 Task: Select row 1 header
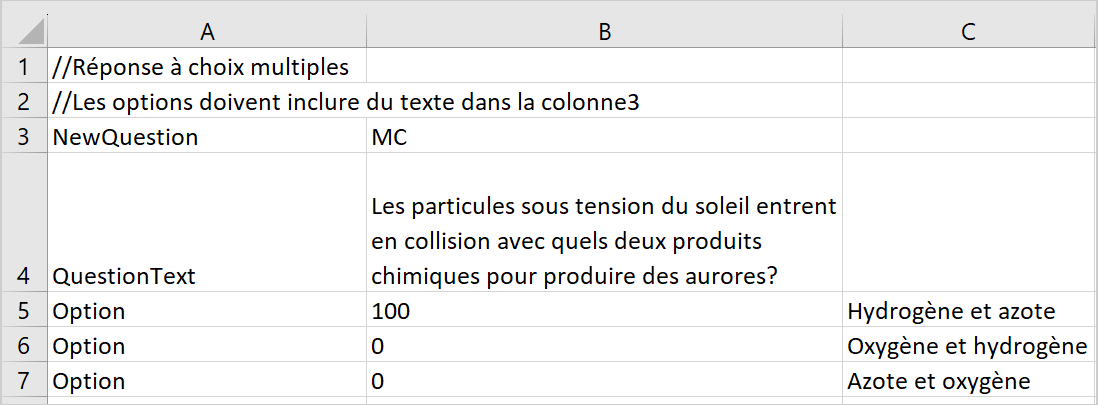[x=25, y=67]
